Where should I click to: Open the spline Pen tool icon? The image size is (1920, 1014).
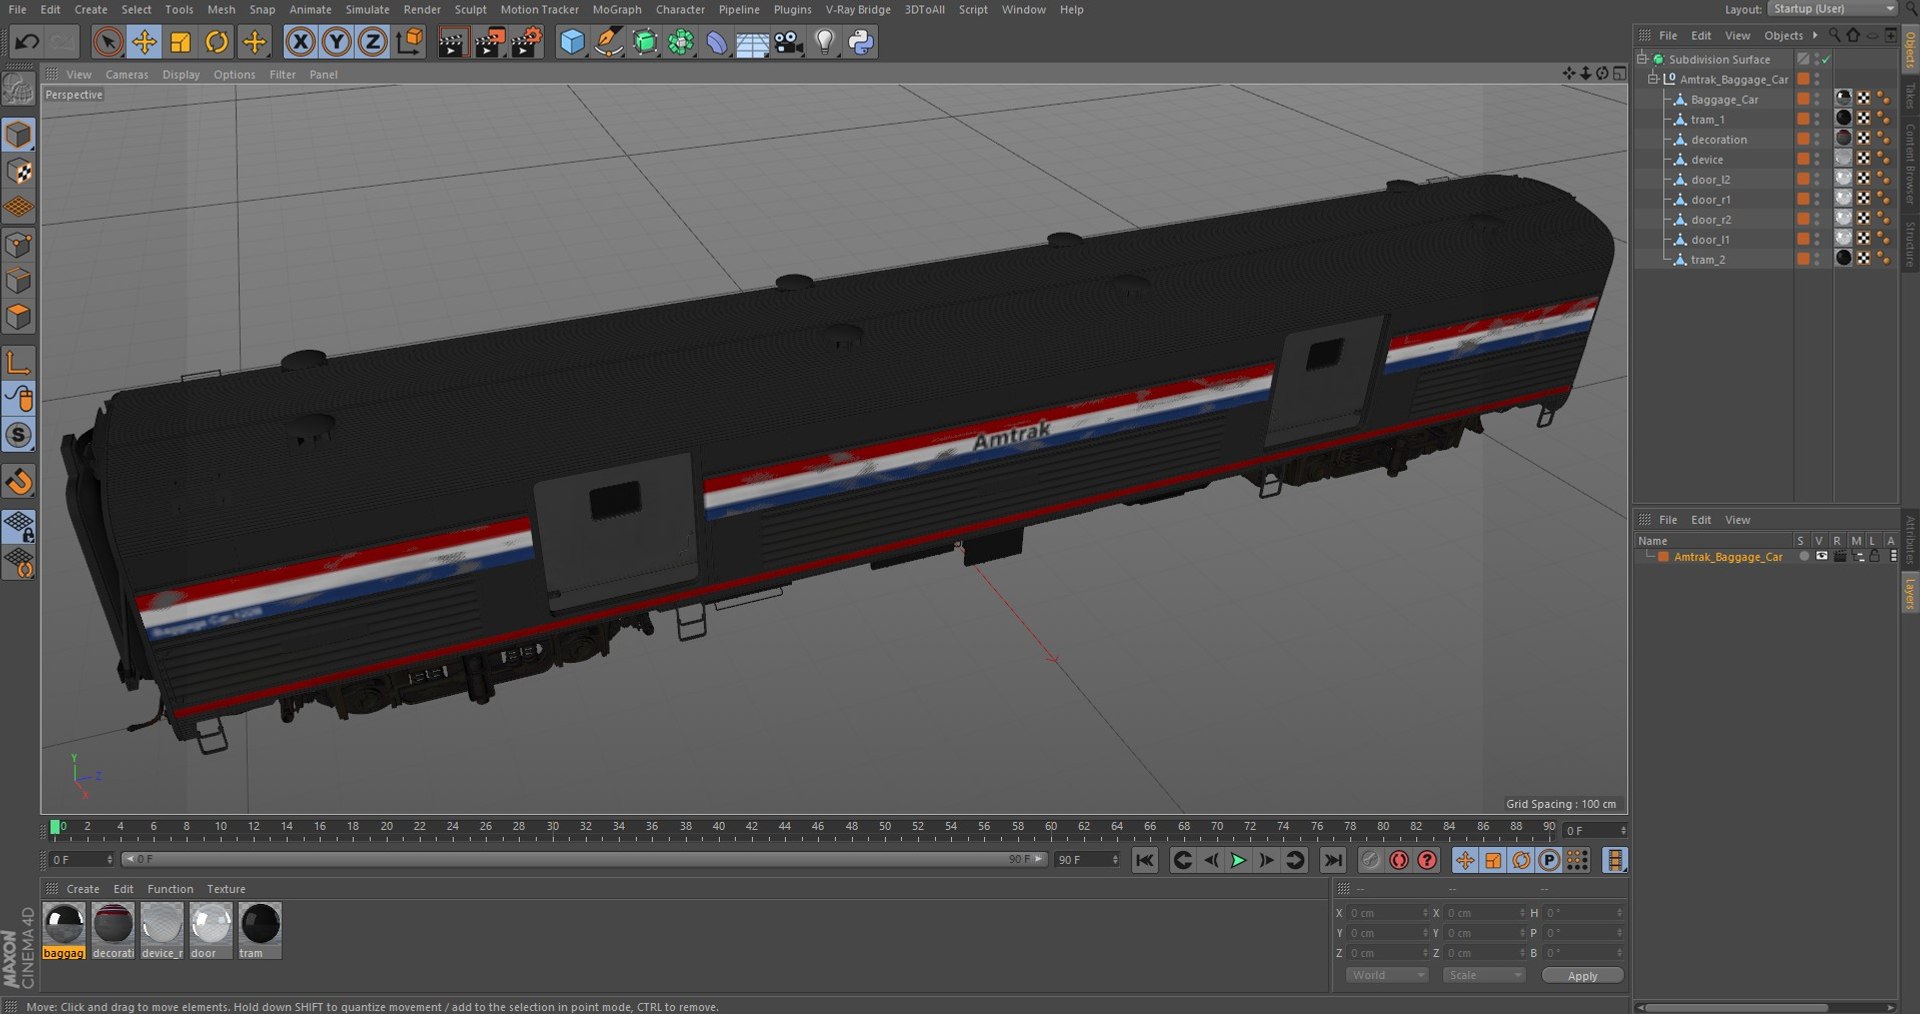(608, 42)
